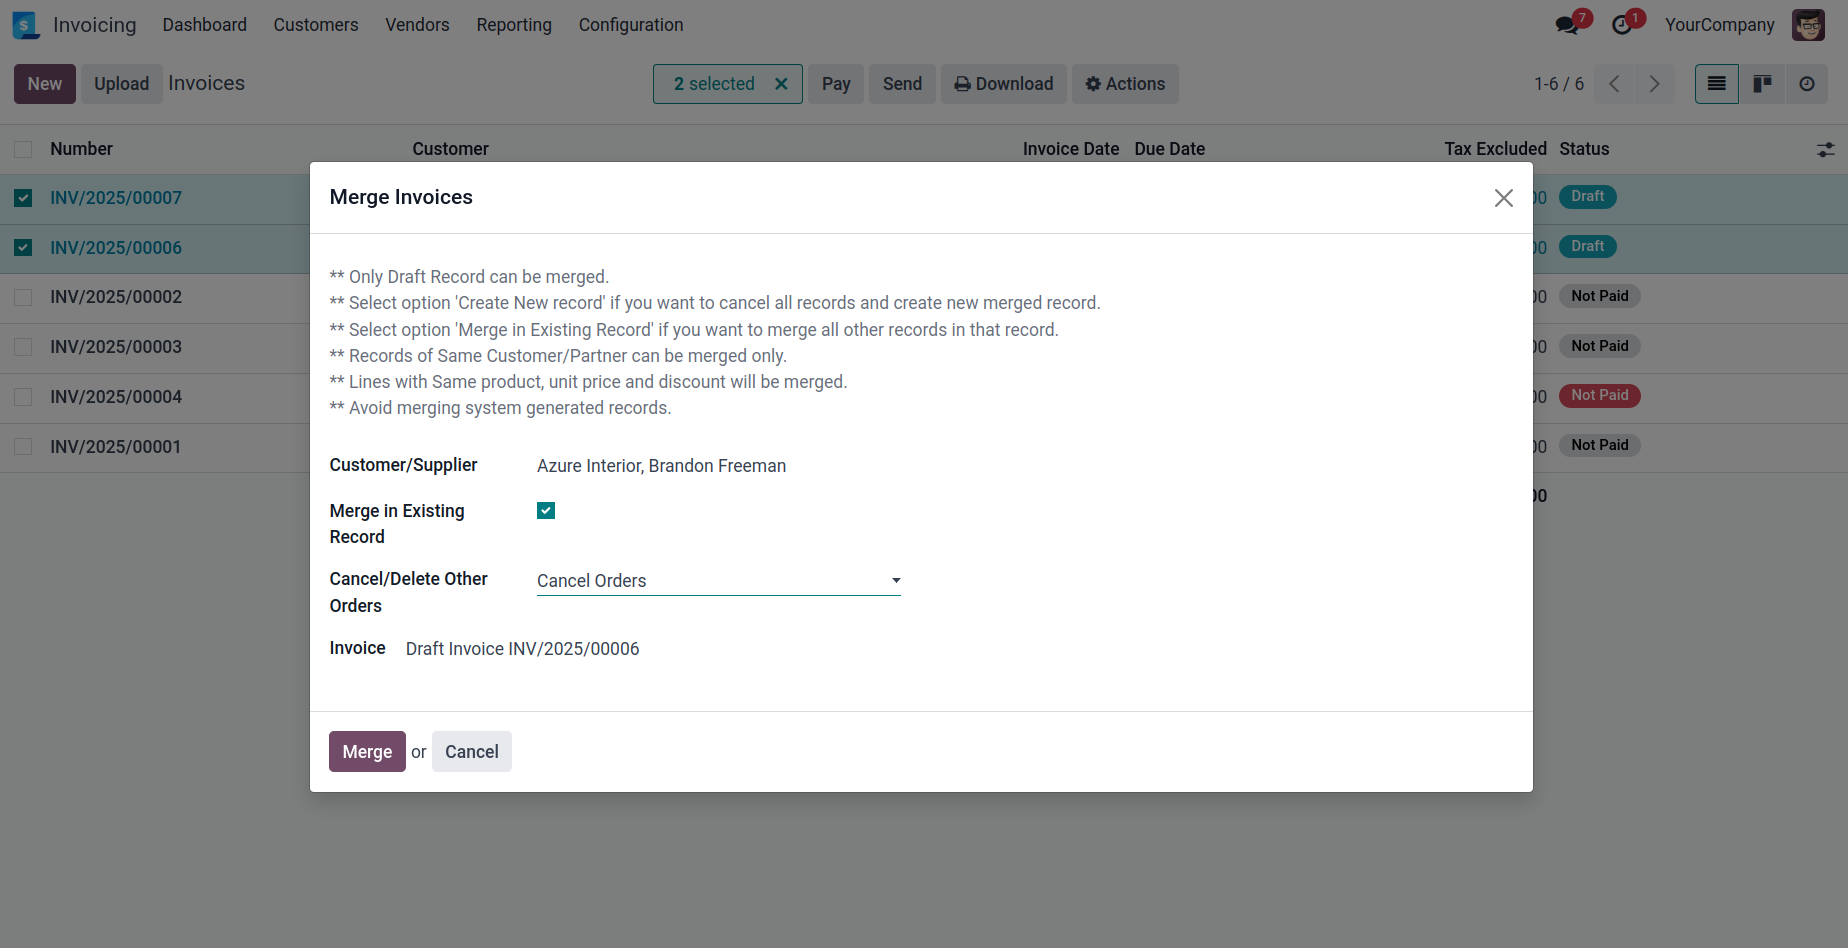Close the Merge Invoices dialog
1848x948 pixels.
tap(1503, 198)
